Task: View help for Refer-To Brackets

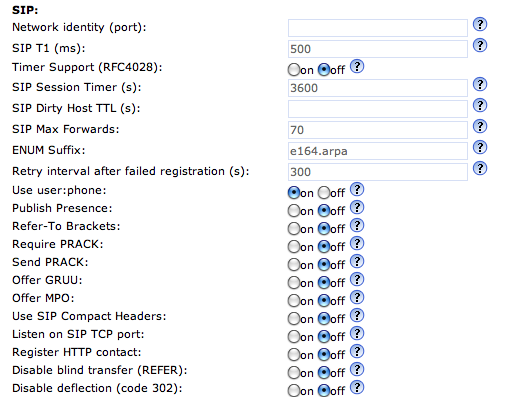Action: pos(357,225)
